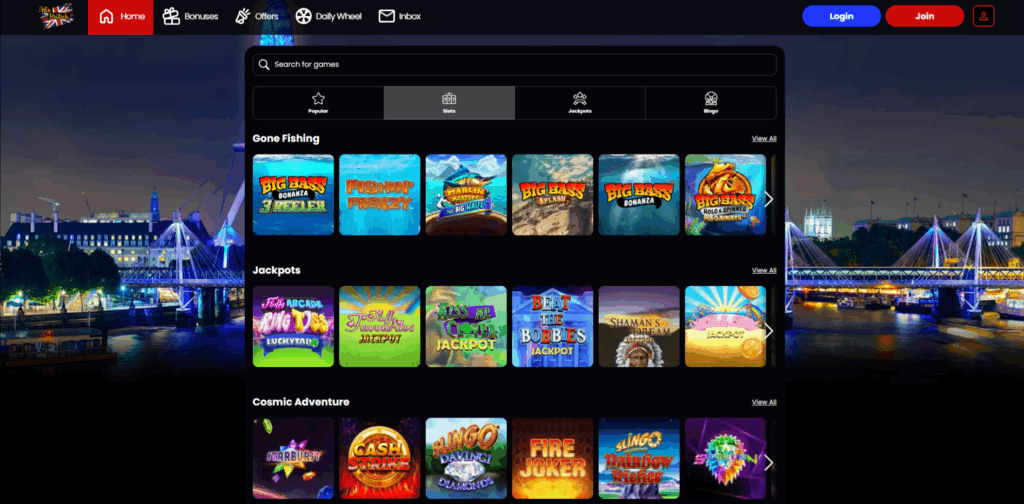View All Cosmic Adventure games
This screenshot has width=1024, height=504.
[x=764, y=402]
